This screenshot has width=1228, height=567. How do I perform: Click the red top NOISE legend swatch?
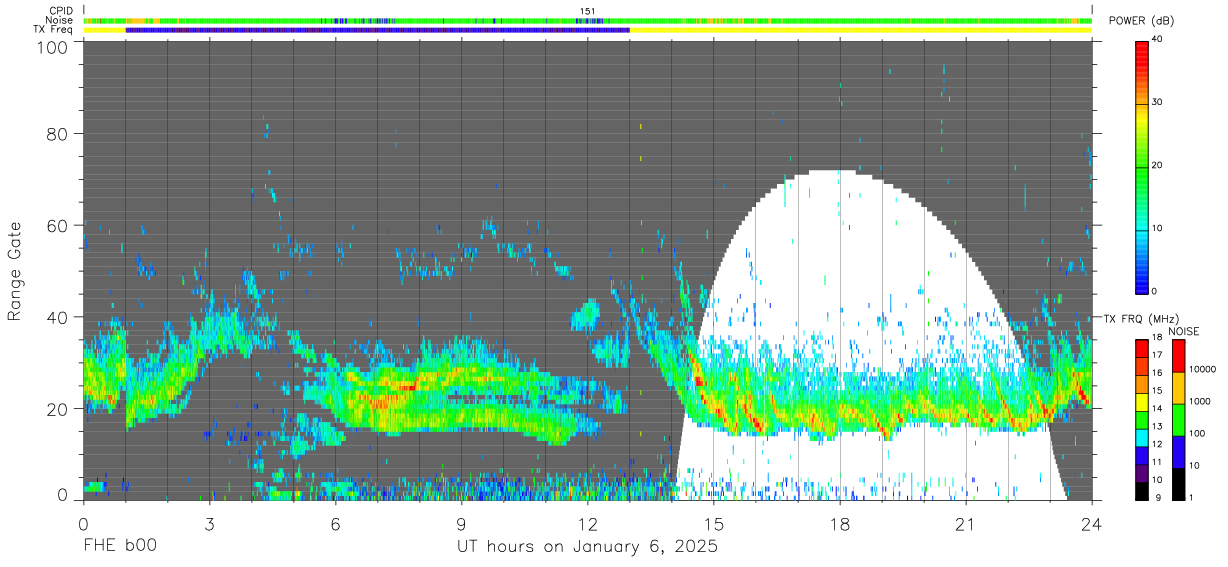click(x=1178, y=355)
